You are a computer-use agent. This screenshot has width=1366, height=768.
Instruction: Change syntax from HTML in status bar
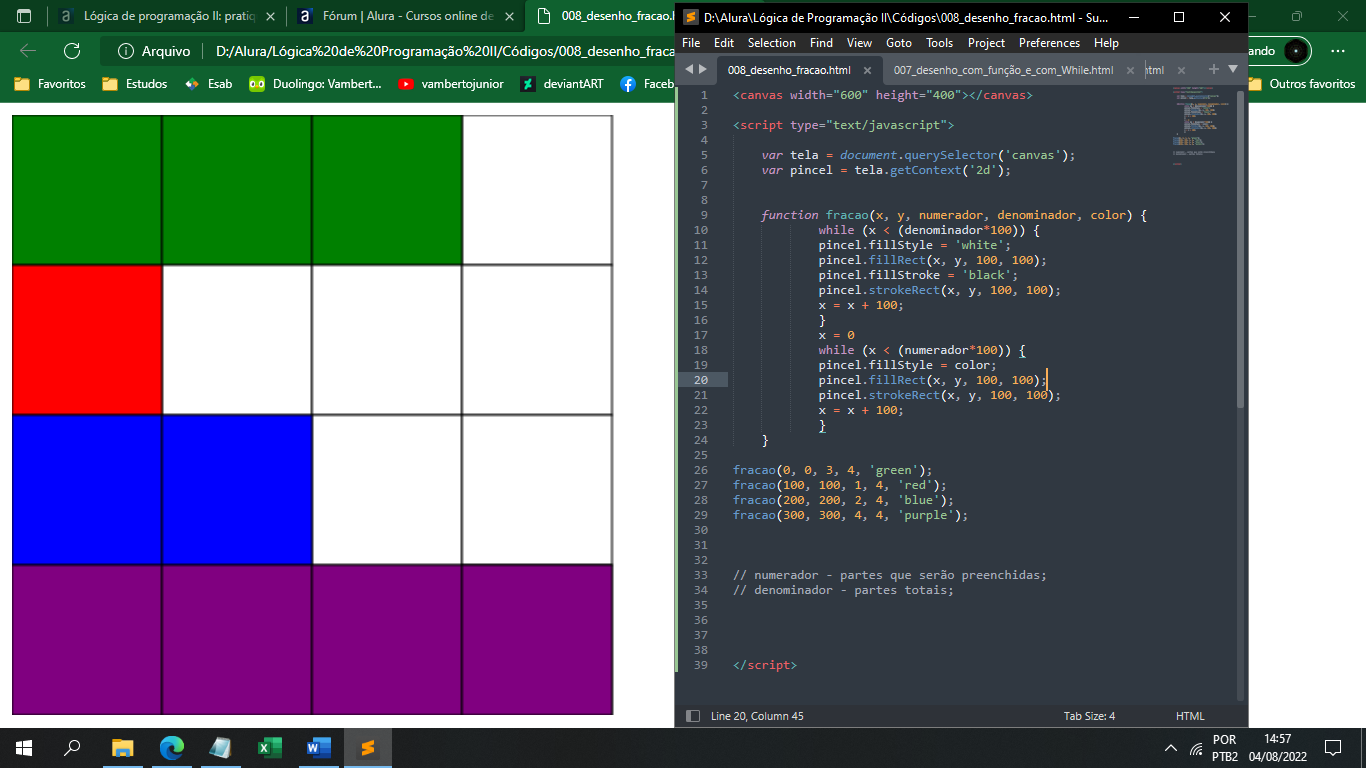pyautogui.click(x=1190, y=716)
